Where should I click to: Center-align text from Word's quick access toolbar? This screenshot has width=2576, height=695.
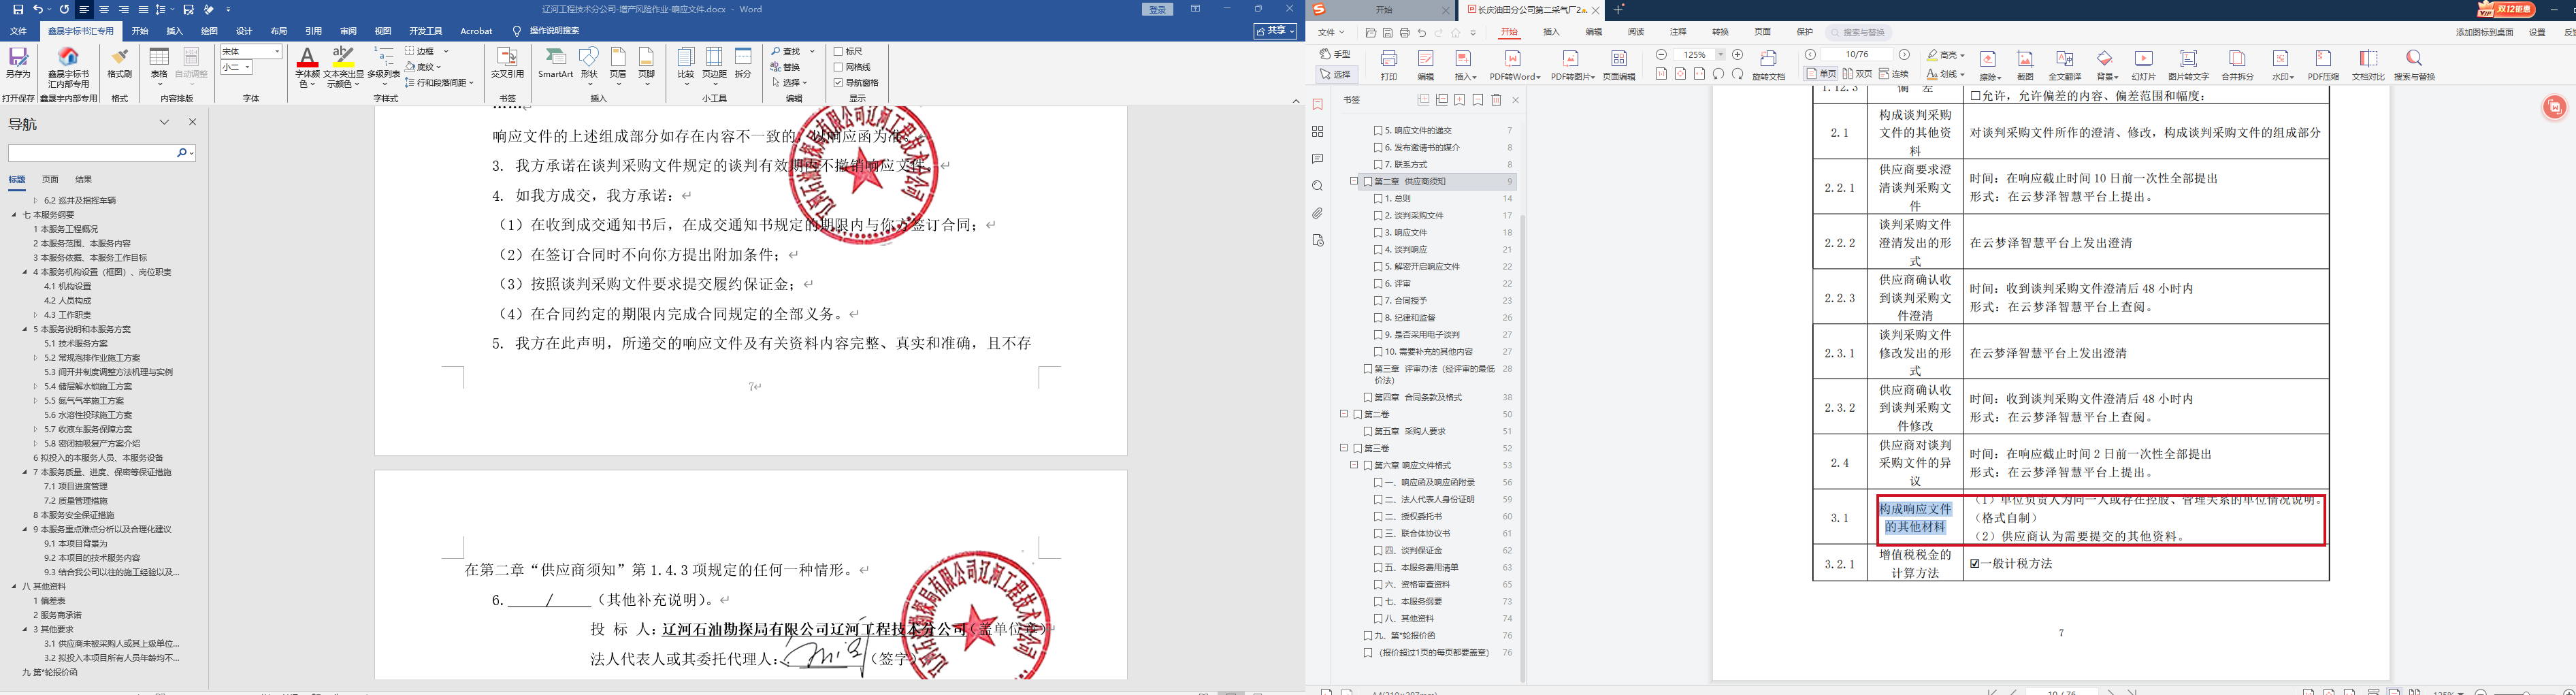[x=103, y=9]
